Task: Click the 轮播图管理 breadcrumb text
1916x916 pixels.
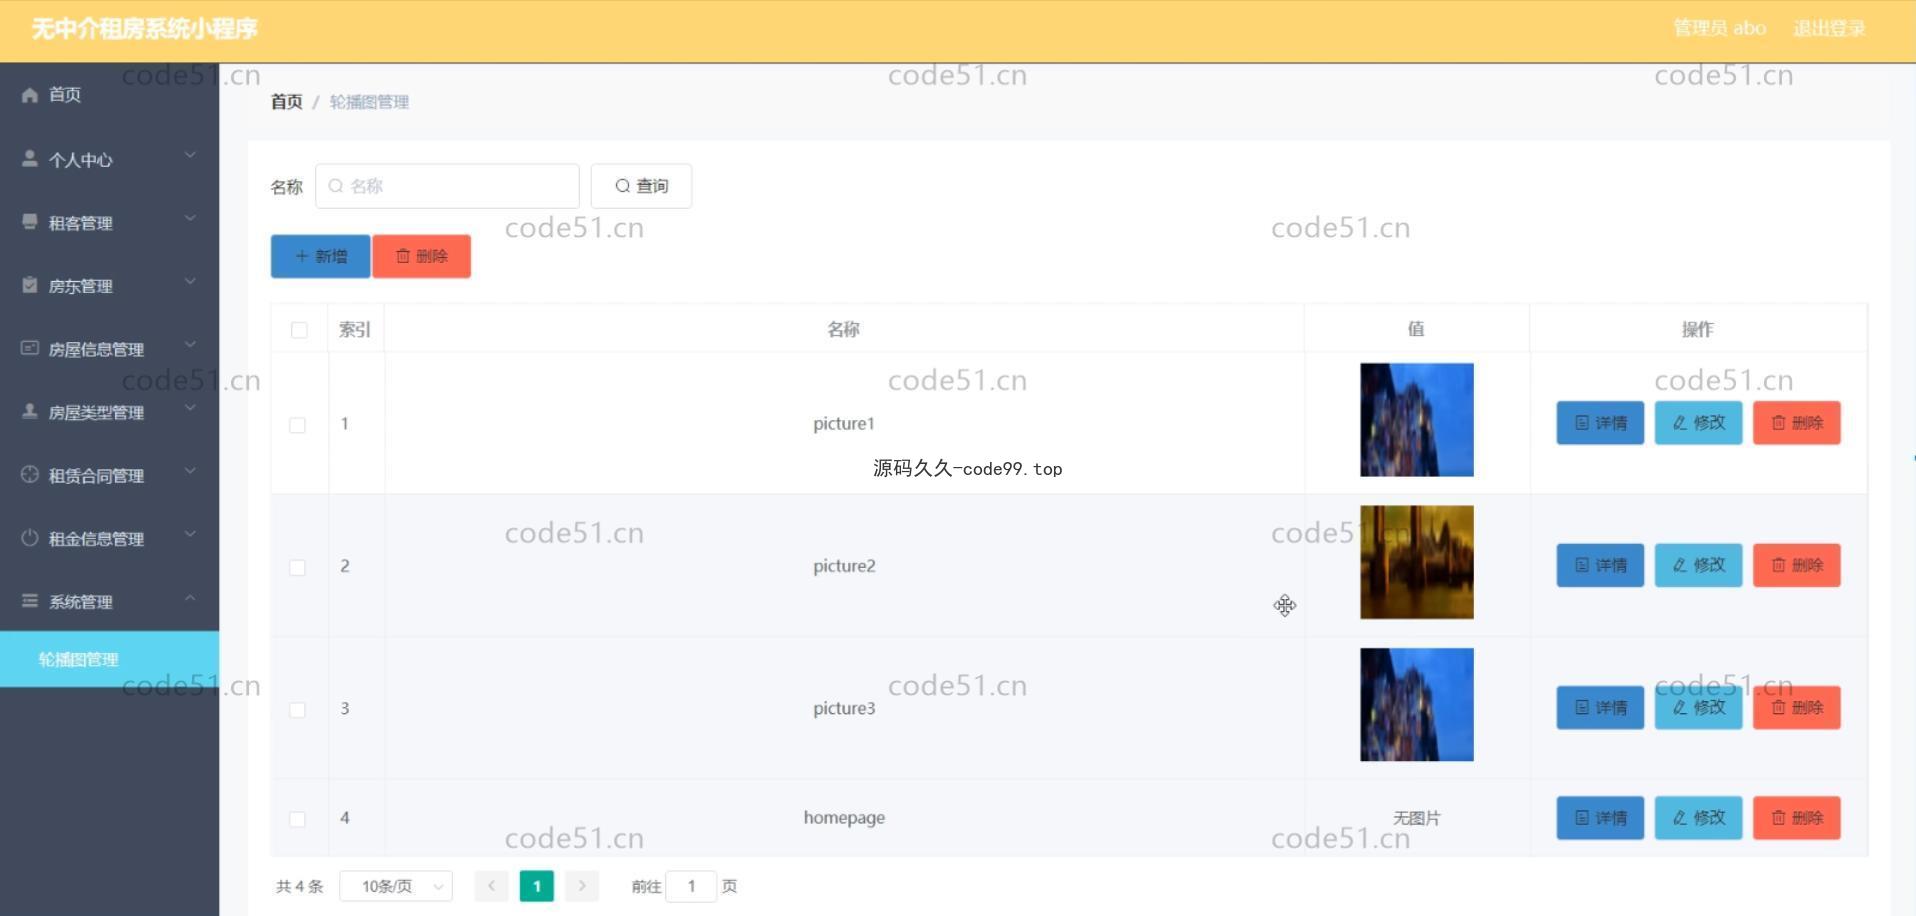Action: pyautogui.click(x=369, y=102)
